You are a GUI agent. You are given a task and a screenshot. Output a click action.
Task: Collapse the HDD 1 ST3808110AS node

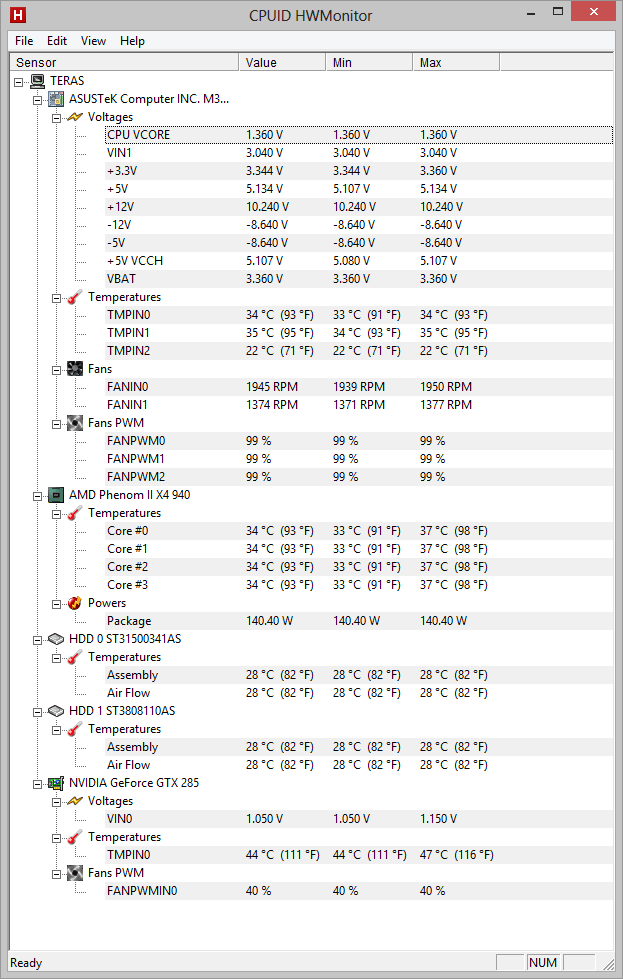tap(37, 712)
